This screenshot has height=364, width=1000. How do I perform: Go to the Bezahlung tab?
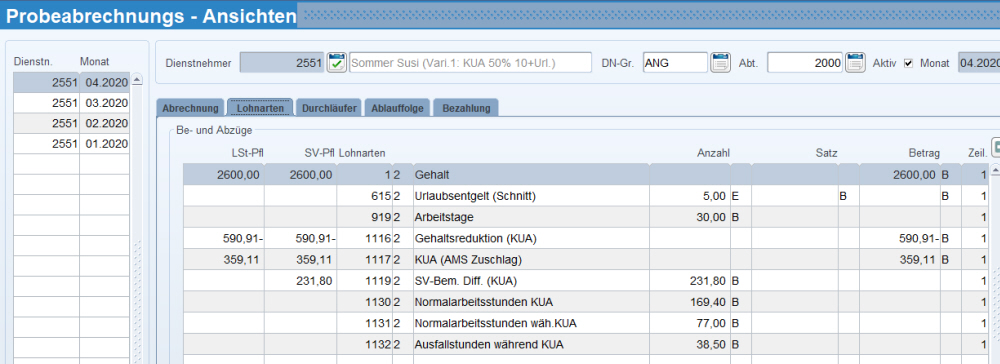point(466,108)
